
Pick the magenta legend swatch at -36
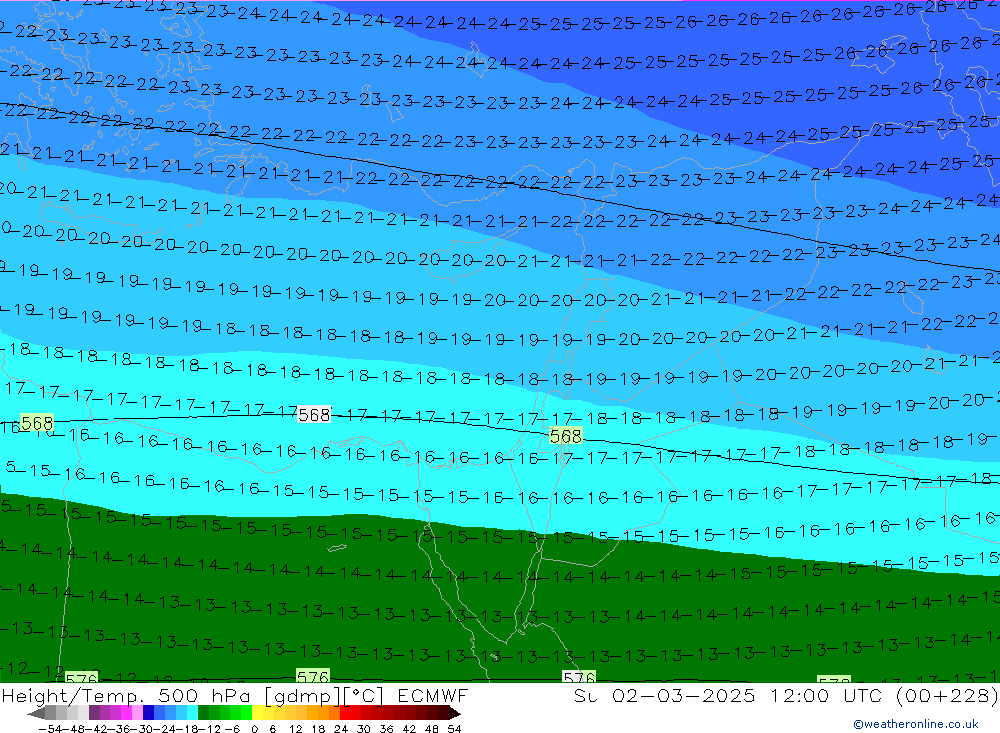(x=126, y=713)
